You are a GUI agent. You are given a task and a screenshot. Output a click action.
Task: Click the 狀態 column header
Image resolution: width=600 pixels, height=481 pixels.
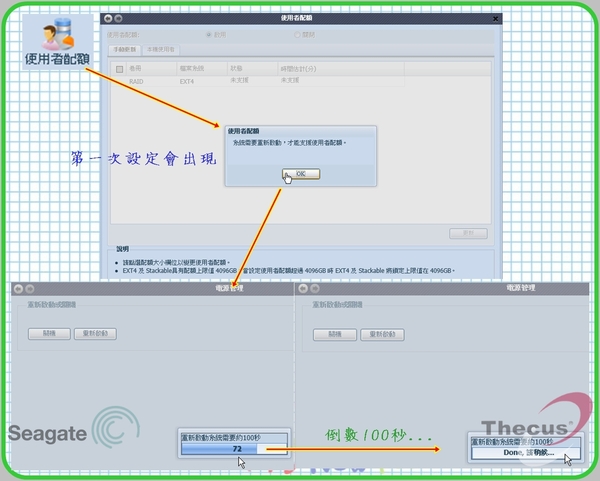253,68
